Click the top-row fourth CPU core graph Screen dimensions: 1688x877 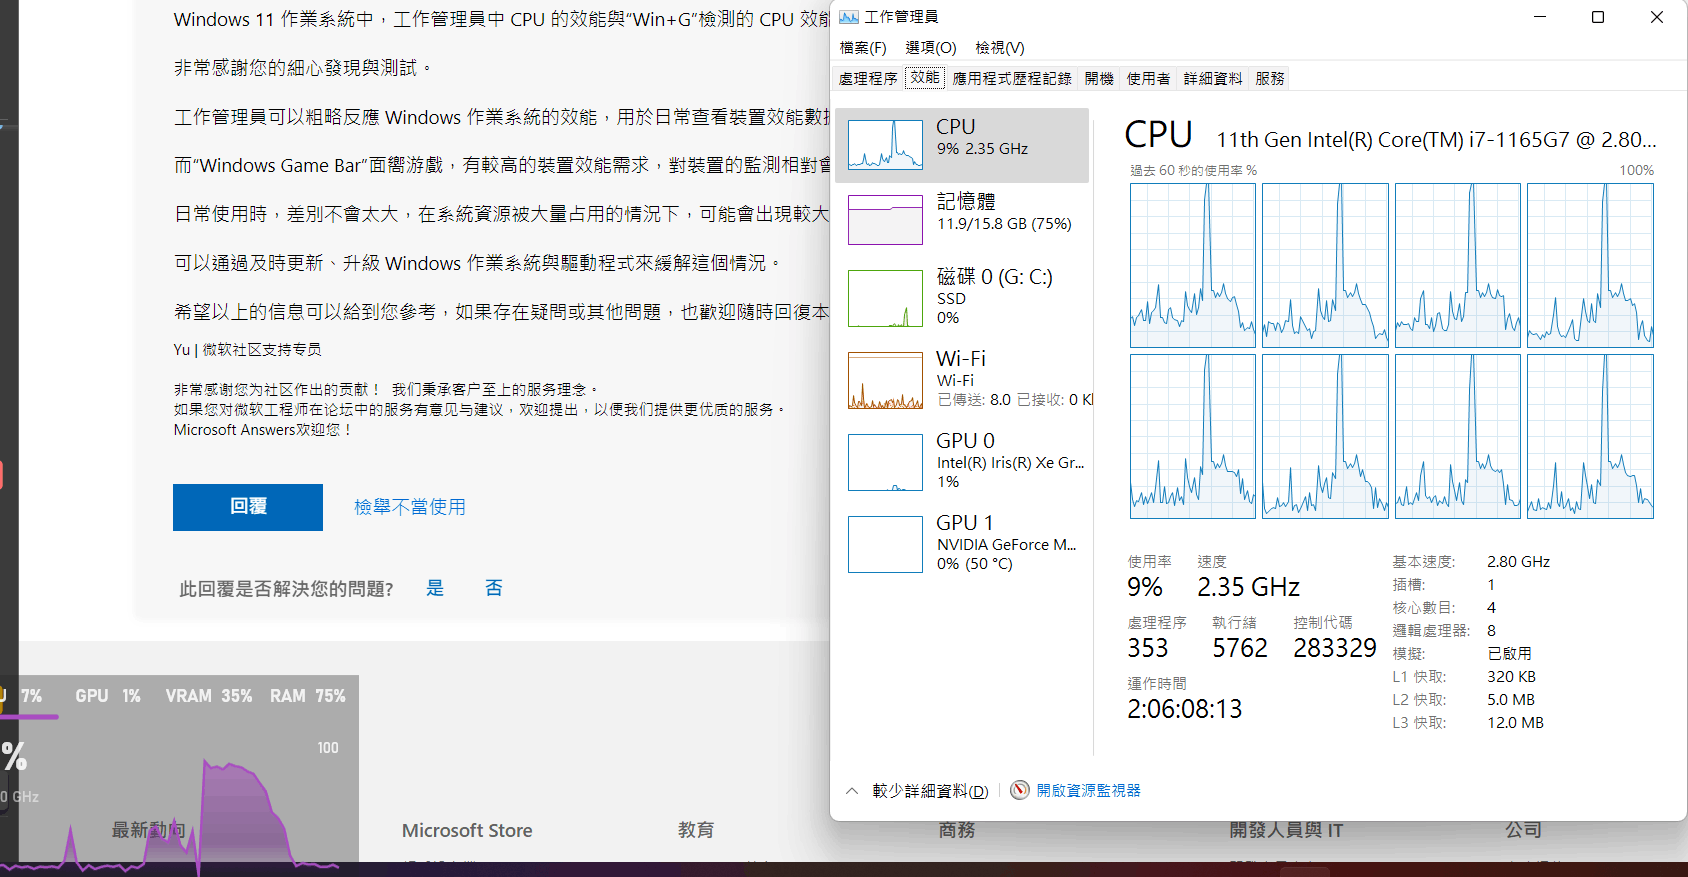coord(1590,265)
